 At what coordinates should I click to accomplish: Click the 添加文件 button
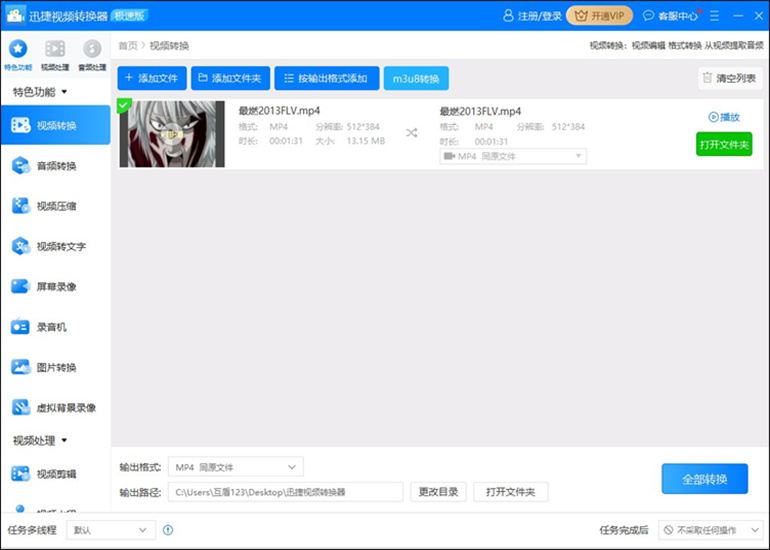click(152, 78)
